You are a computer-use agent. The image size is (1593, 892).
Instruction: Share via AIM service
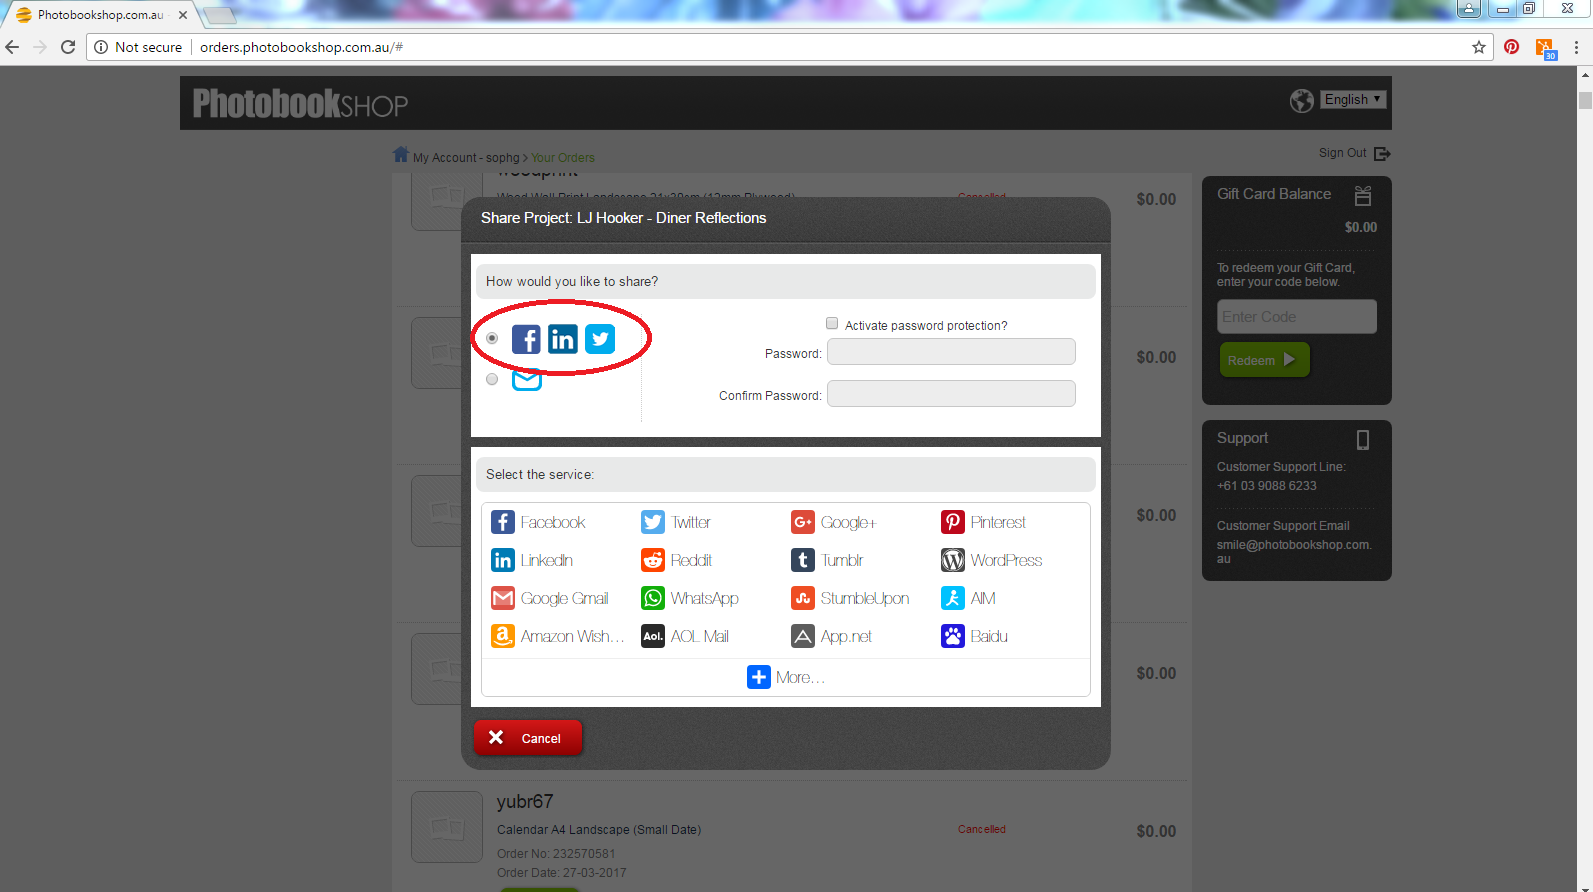click(968, 598)
